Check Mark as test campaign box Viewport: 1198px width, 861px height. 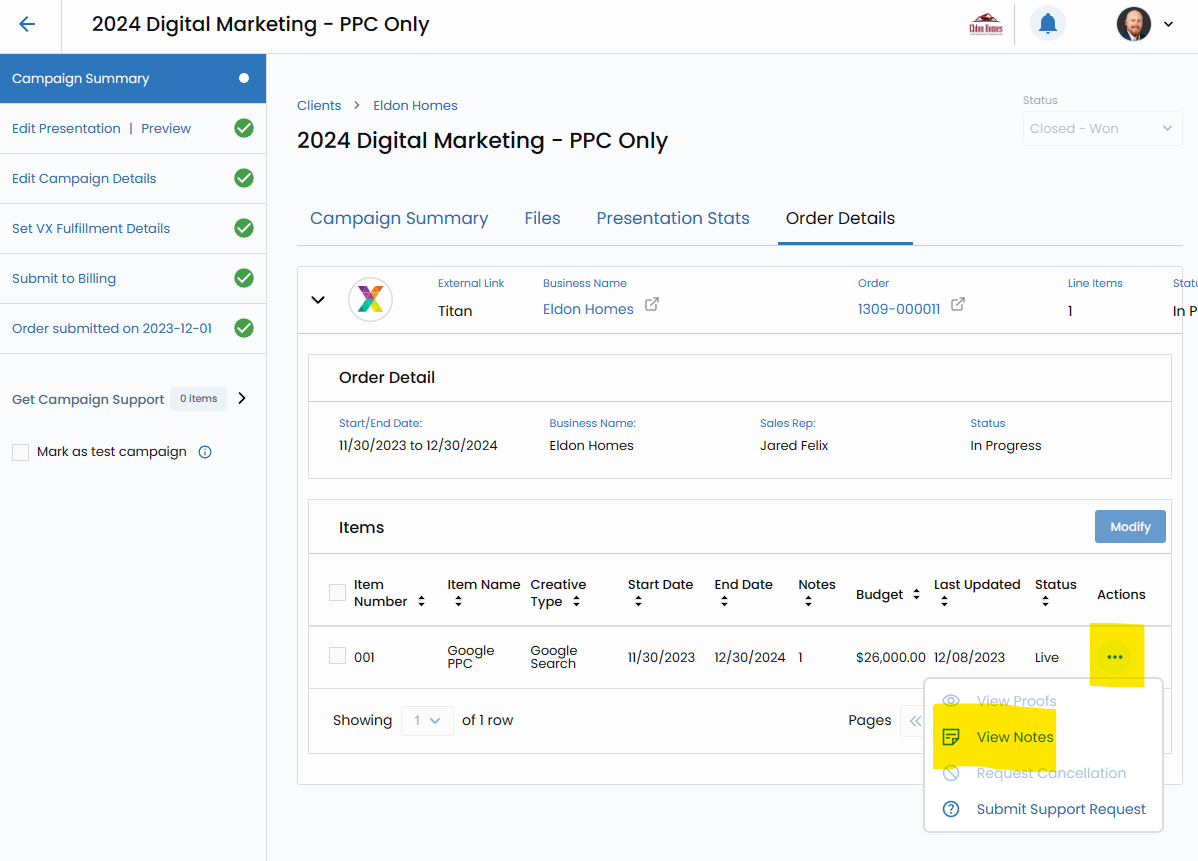(x=20, y=452)
